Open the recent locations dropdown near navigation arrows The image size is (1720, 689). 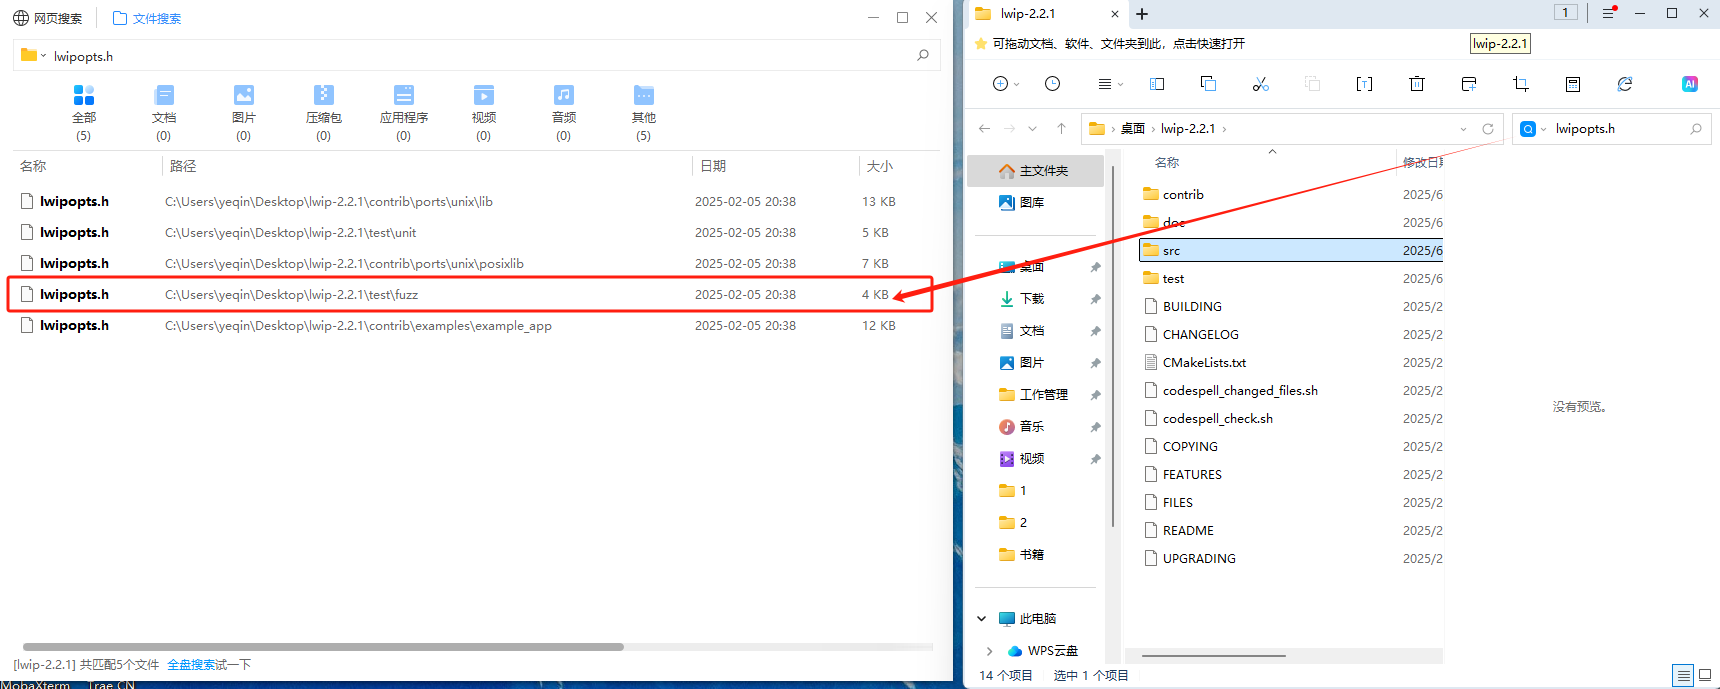tap(1033, 129)
